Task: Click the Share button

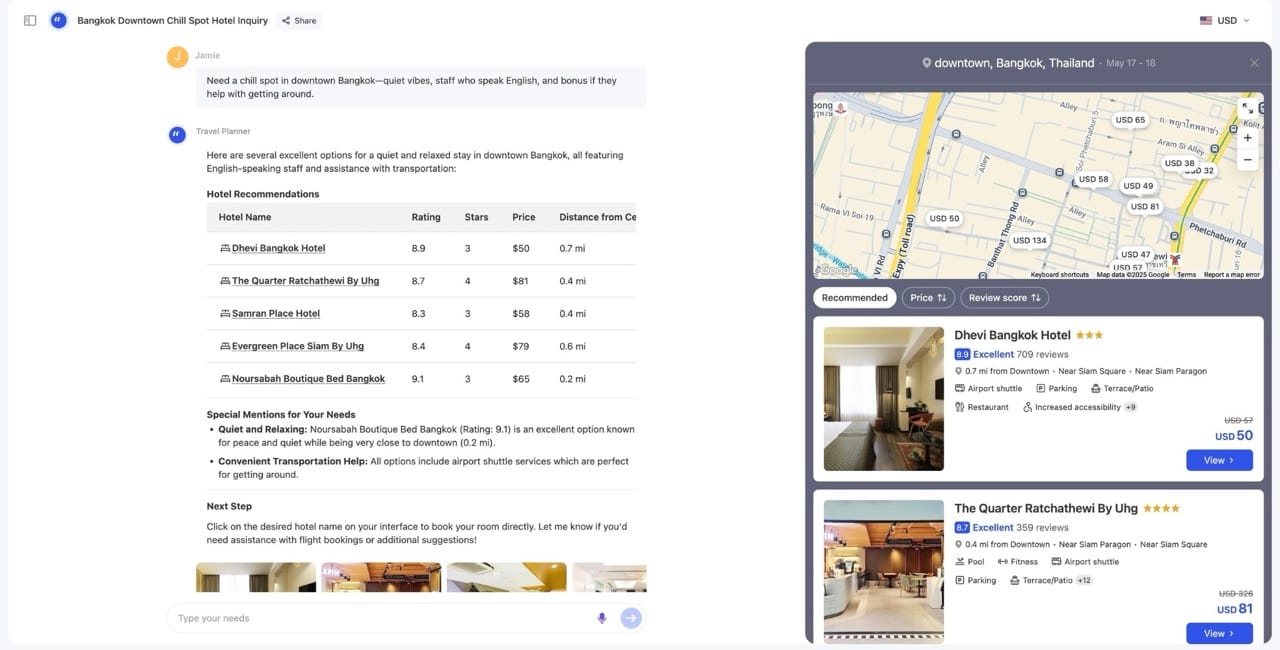Action: click(298, 20)
